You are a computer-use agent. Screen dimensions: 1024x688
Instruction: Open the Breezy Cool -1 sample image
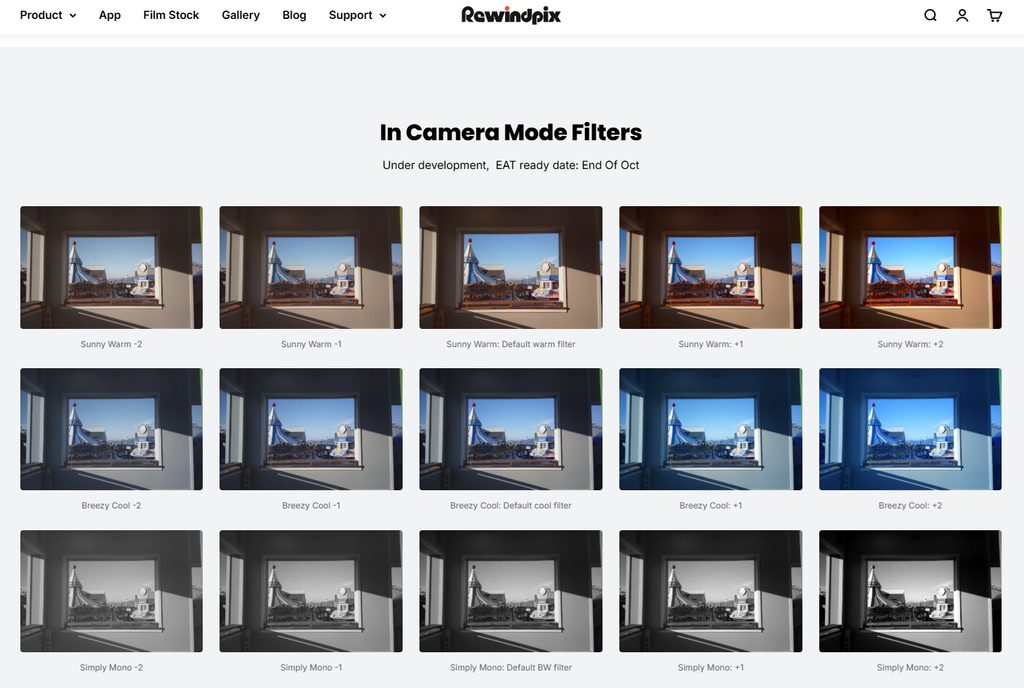point(311,429)
